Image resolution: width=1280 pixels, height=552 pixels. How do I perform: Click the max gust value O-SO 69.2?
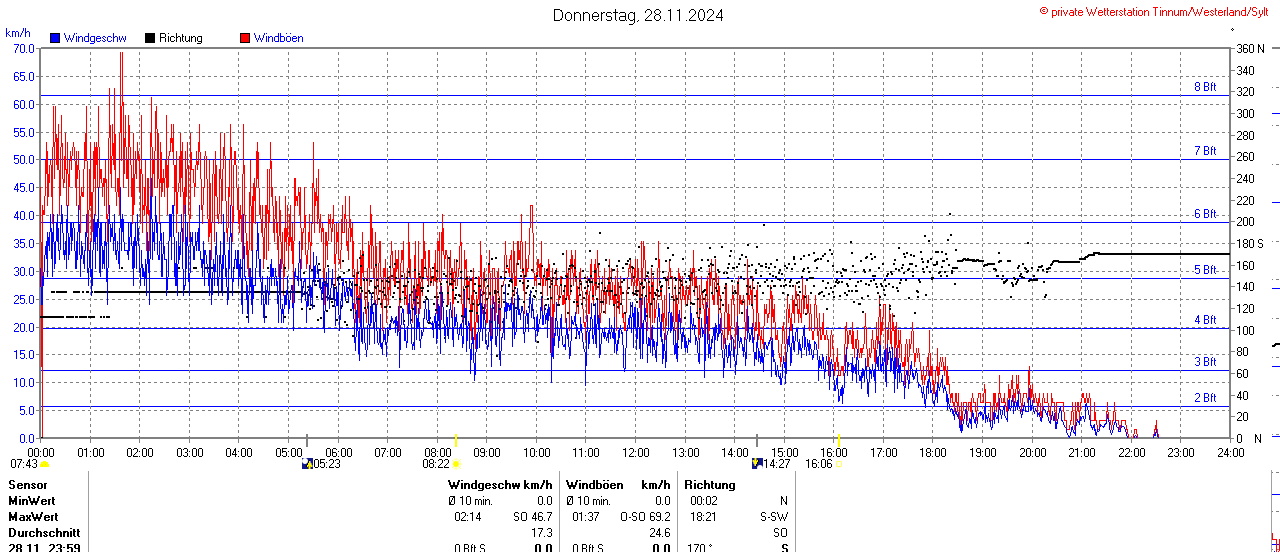pyautogui.click(x=645, y=517)
